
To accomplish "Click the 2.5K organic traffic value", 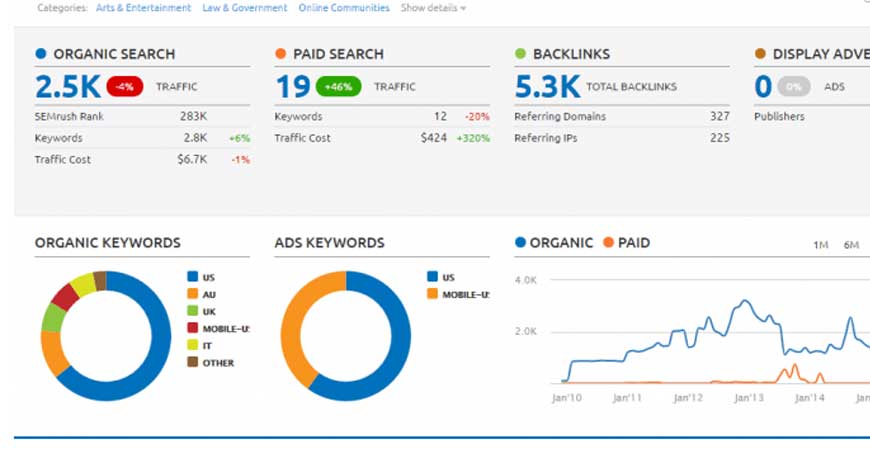I will pos(68,87).
